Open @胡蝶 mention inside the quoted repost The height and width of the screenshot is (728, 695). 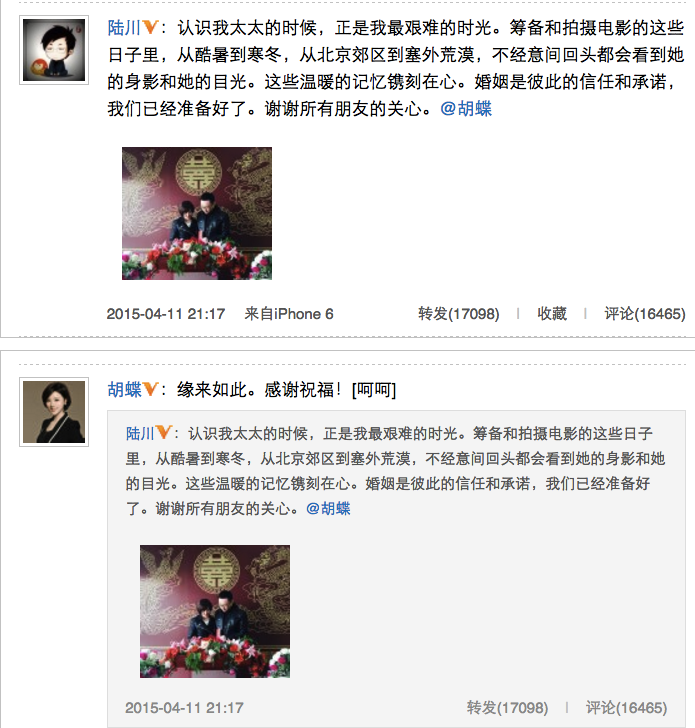328,508
